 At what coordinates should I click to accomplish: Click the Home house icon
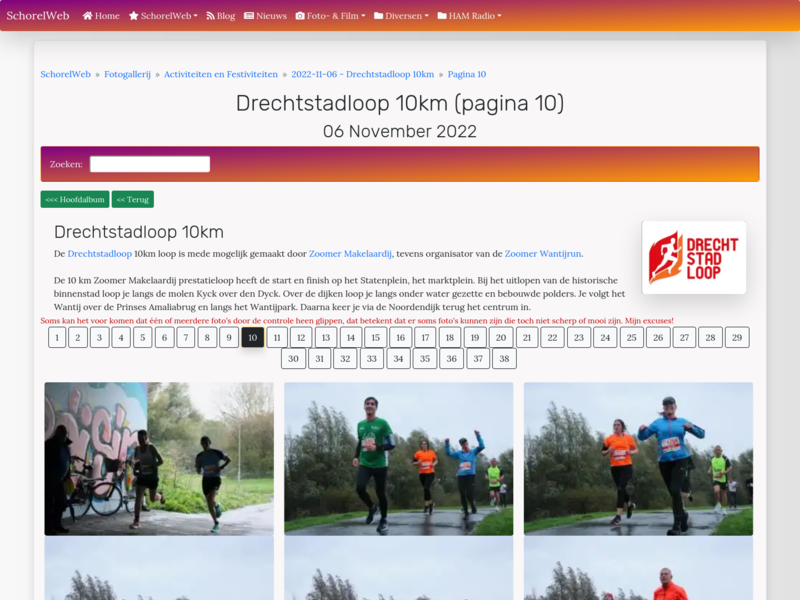pos(88,16)
